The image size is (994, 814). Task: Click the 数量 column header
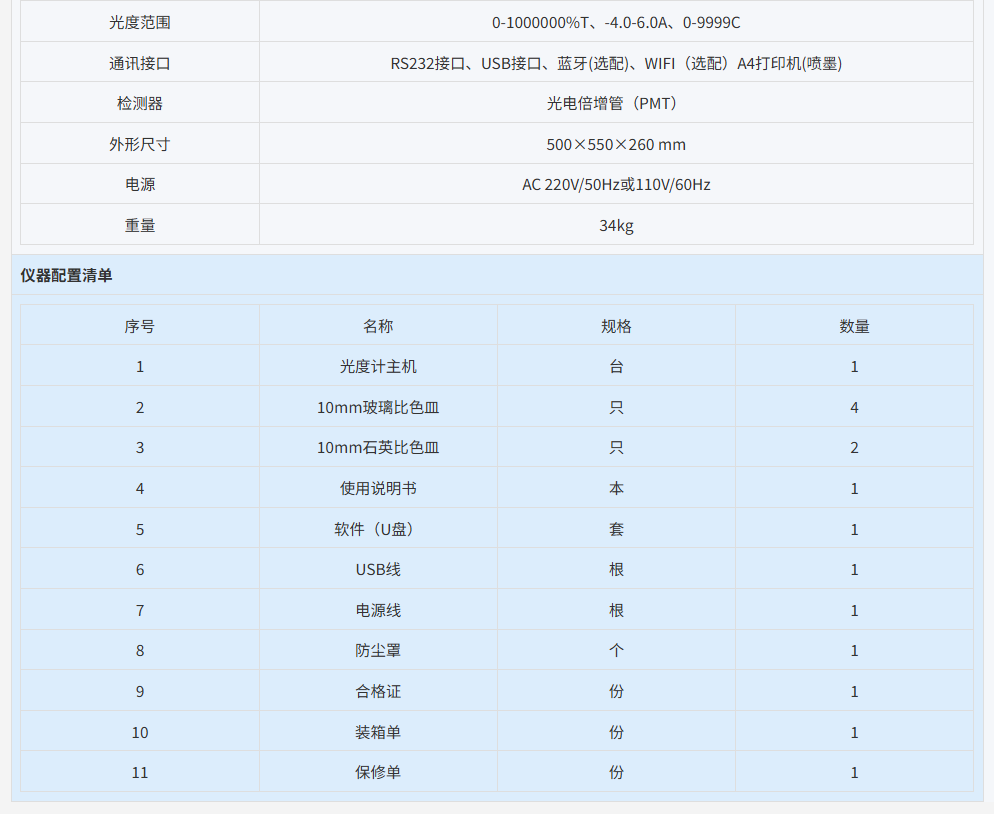pos(854,326)
